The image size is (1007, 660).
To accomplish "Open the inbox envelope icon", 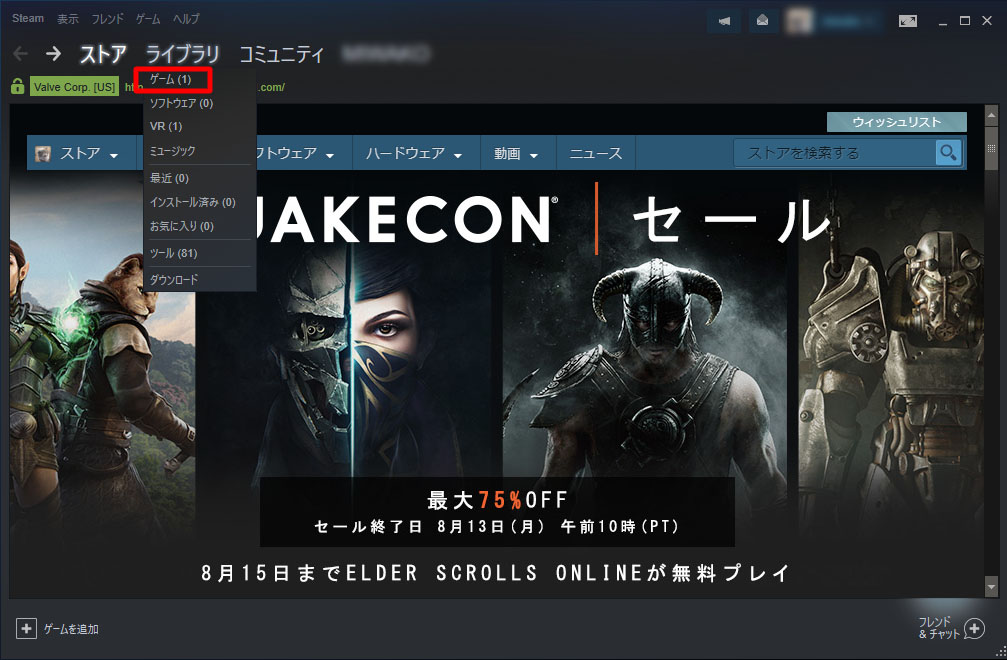I will click(762, 21).
